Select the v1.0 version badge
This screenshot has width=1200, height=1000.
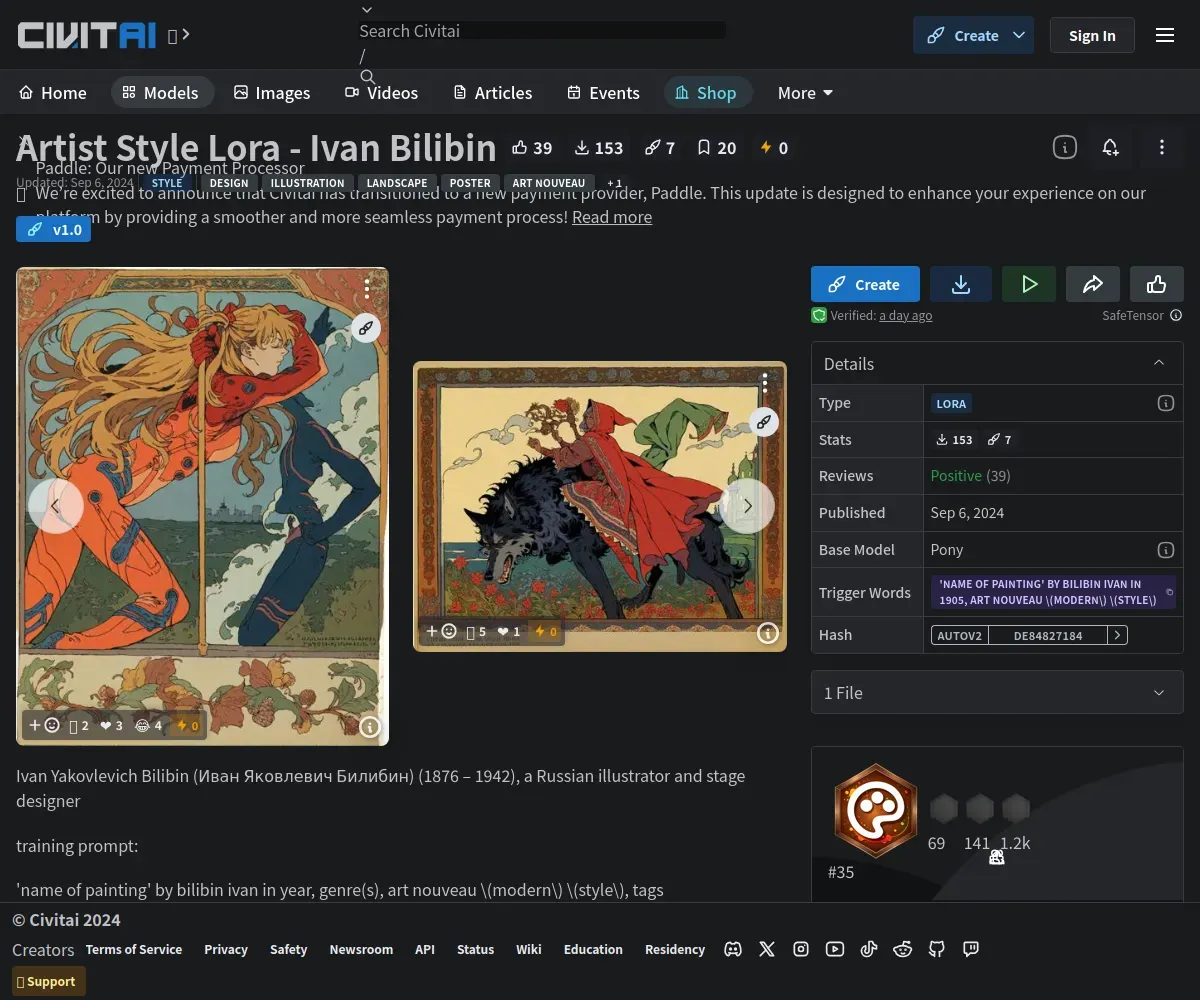[54, 229]
